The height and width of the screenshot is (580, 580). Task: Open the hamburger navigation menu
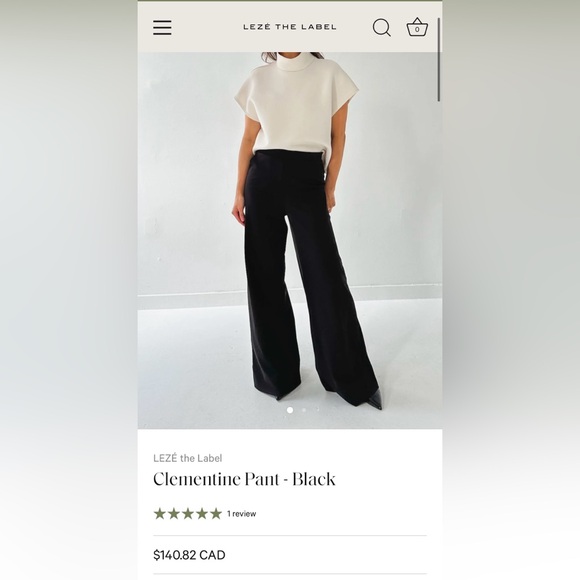162,28
